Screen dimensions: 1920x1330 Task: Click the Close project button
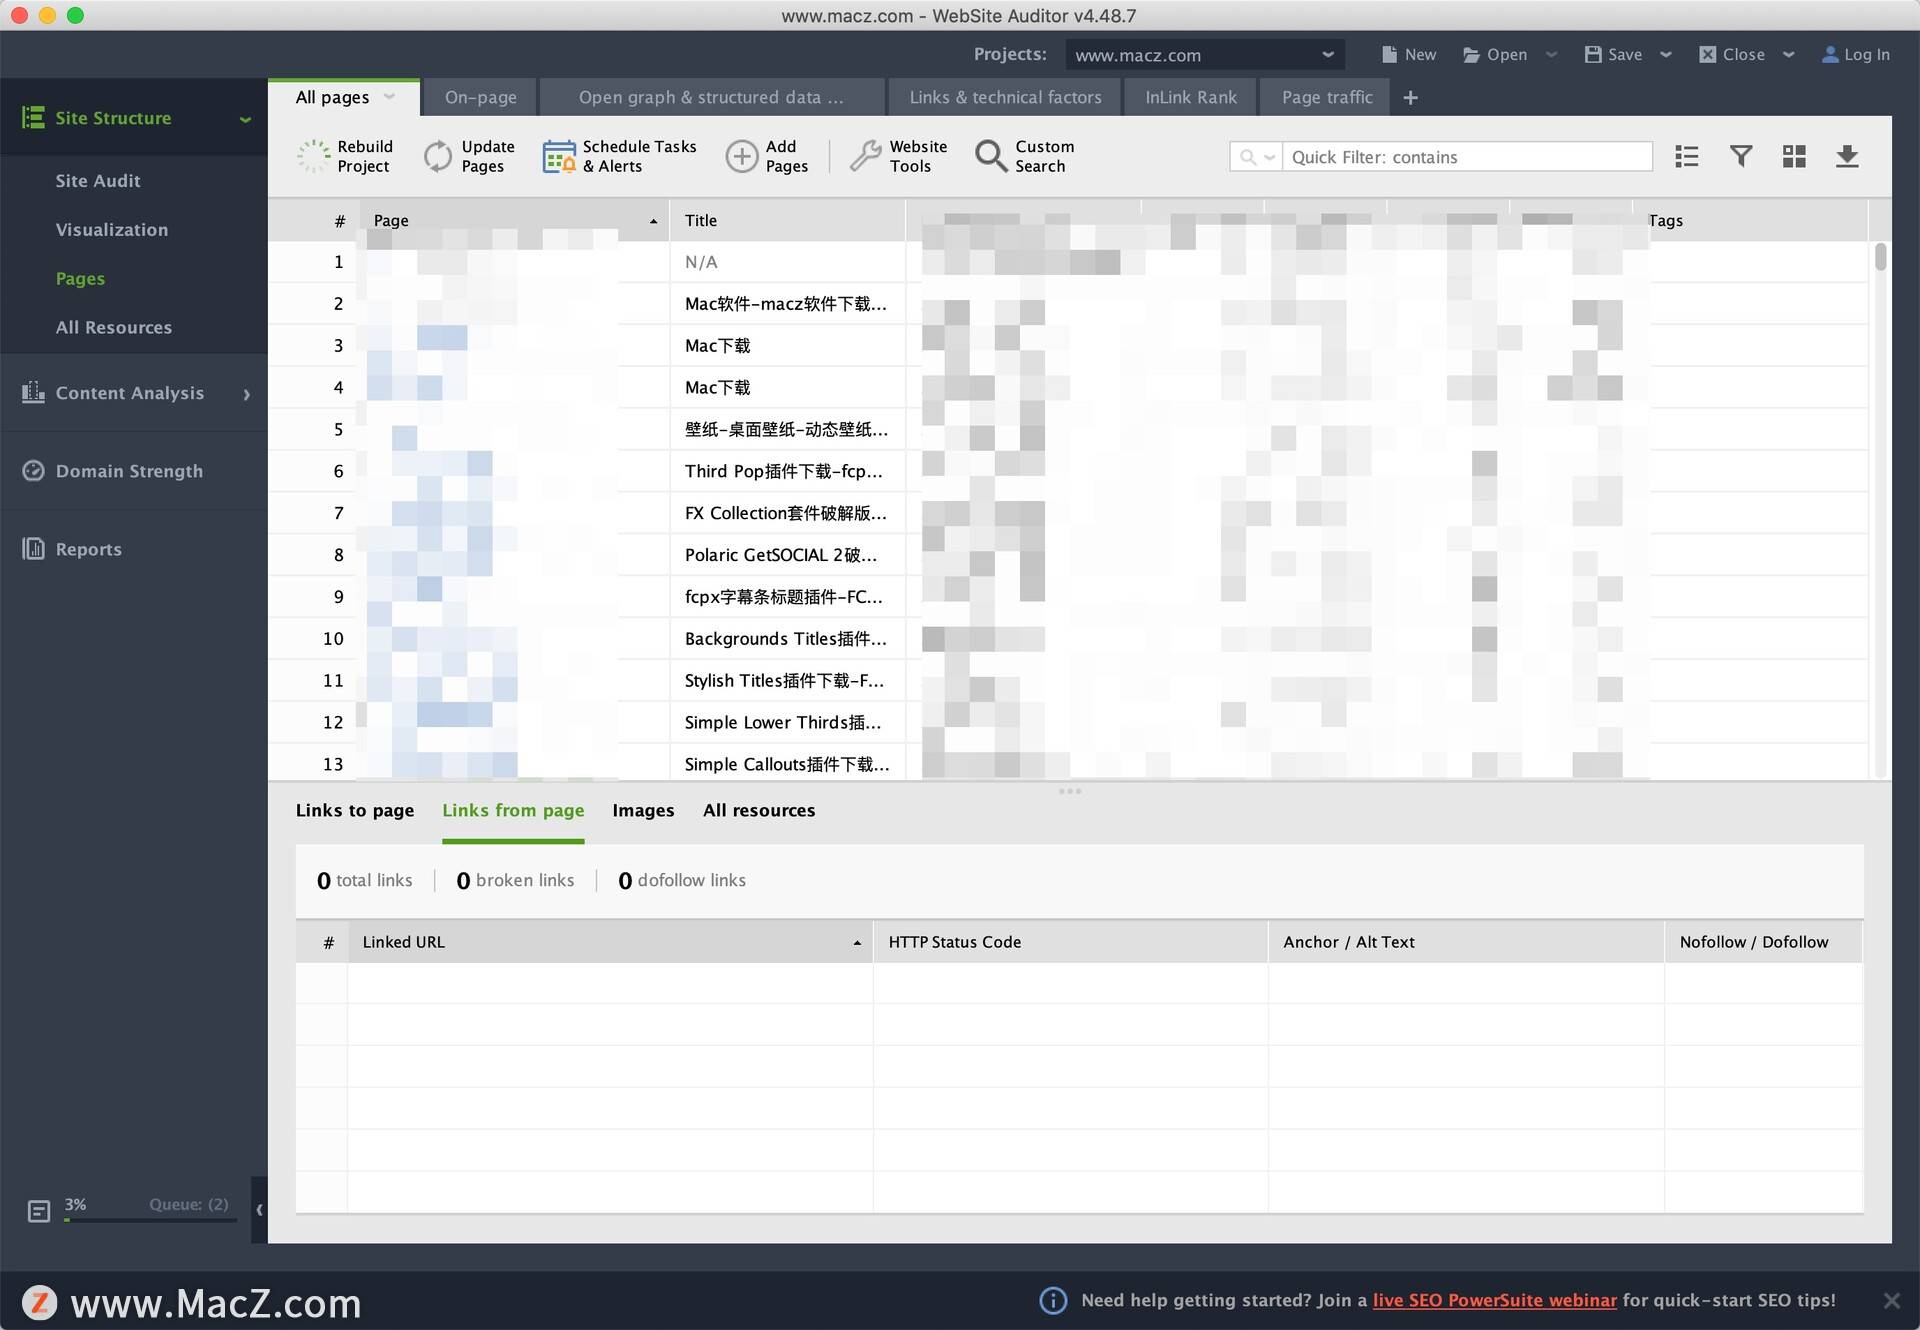[1732, 54]
